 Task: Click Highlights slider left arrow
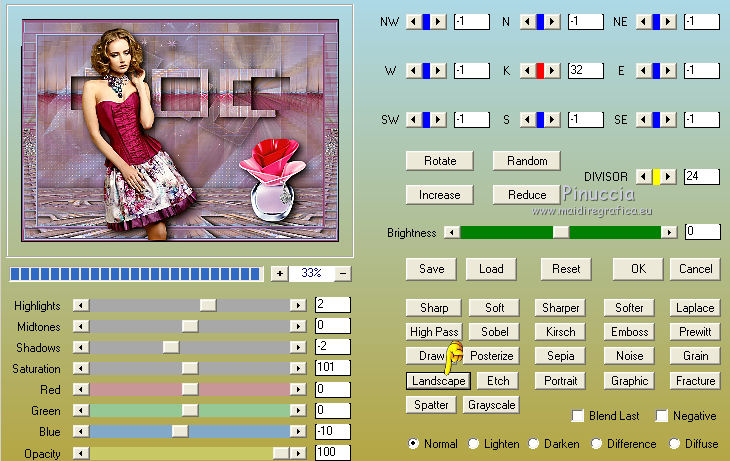tap(81, 305)
